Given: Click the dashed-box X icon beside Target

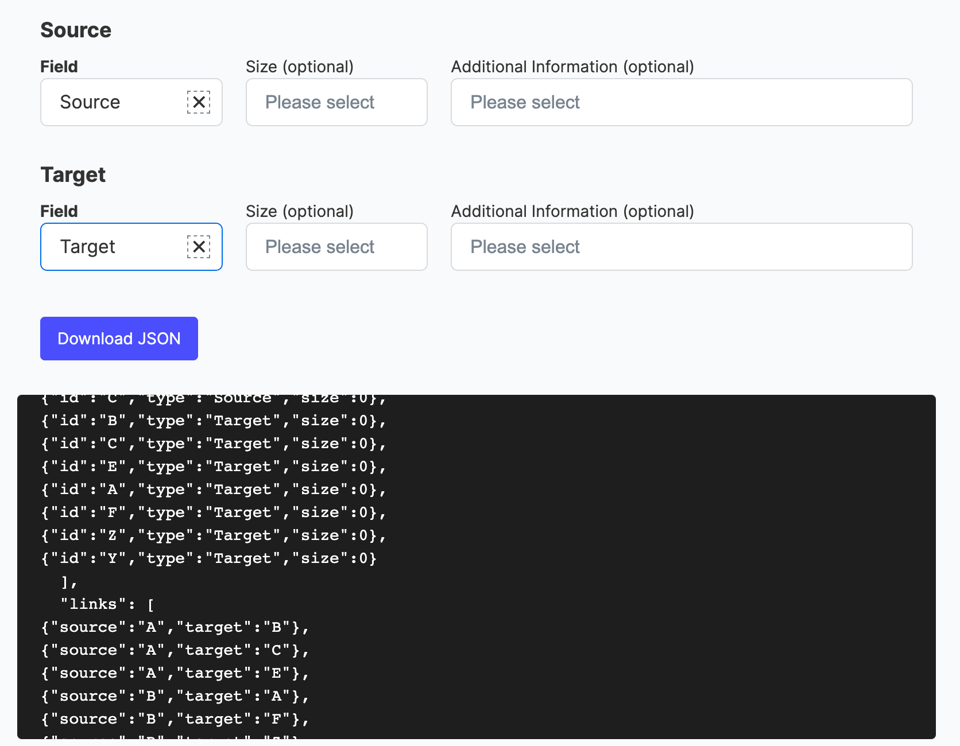Looking at the screenshot, I should click(x=199, y=246).
